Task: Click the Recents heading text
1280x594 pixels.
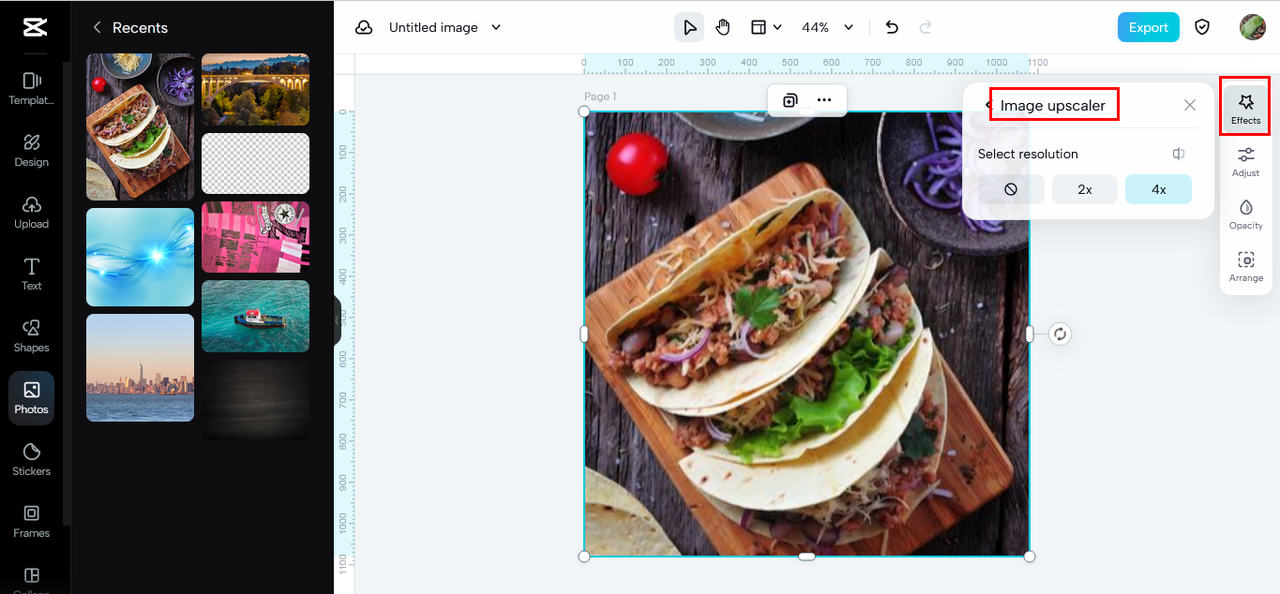Action: 140,28
